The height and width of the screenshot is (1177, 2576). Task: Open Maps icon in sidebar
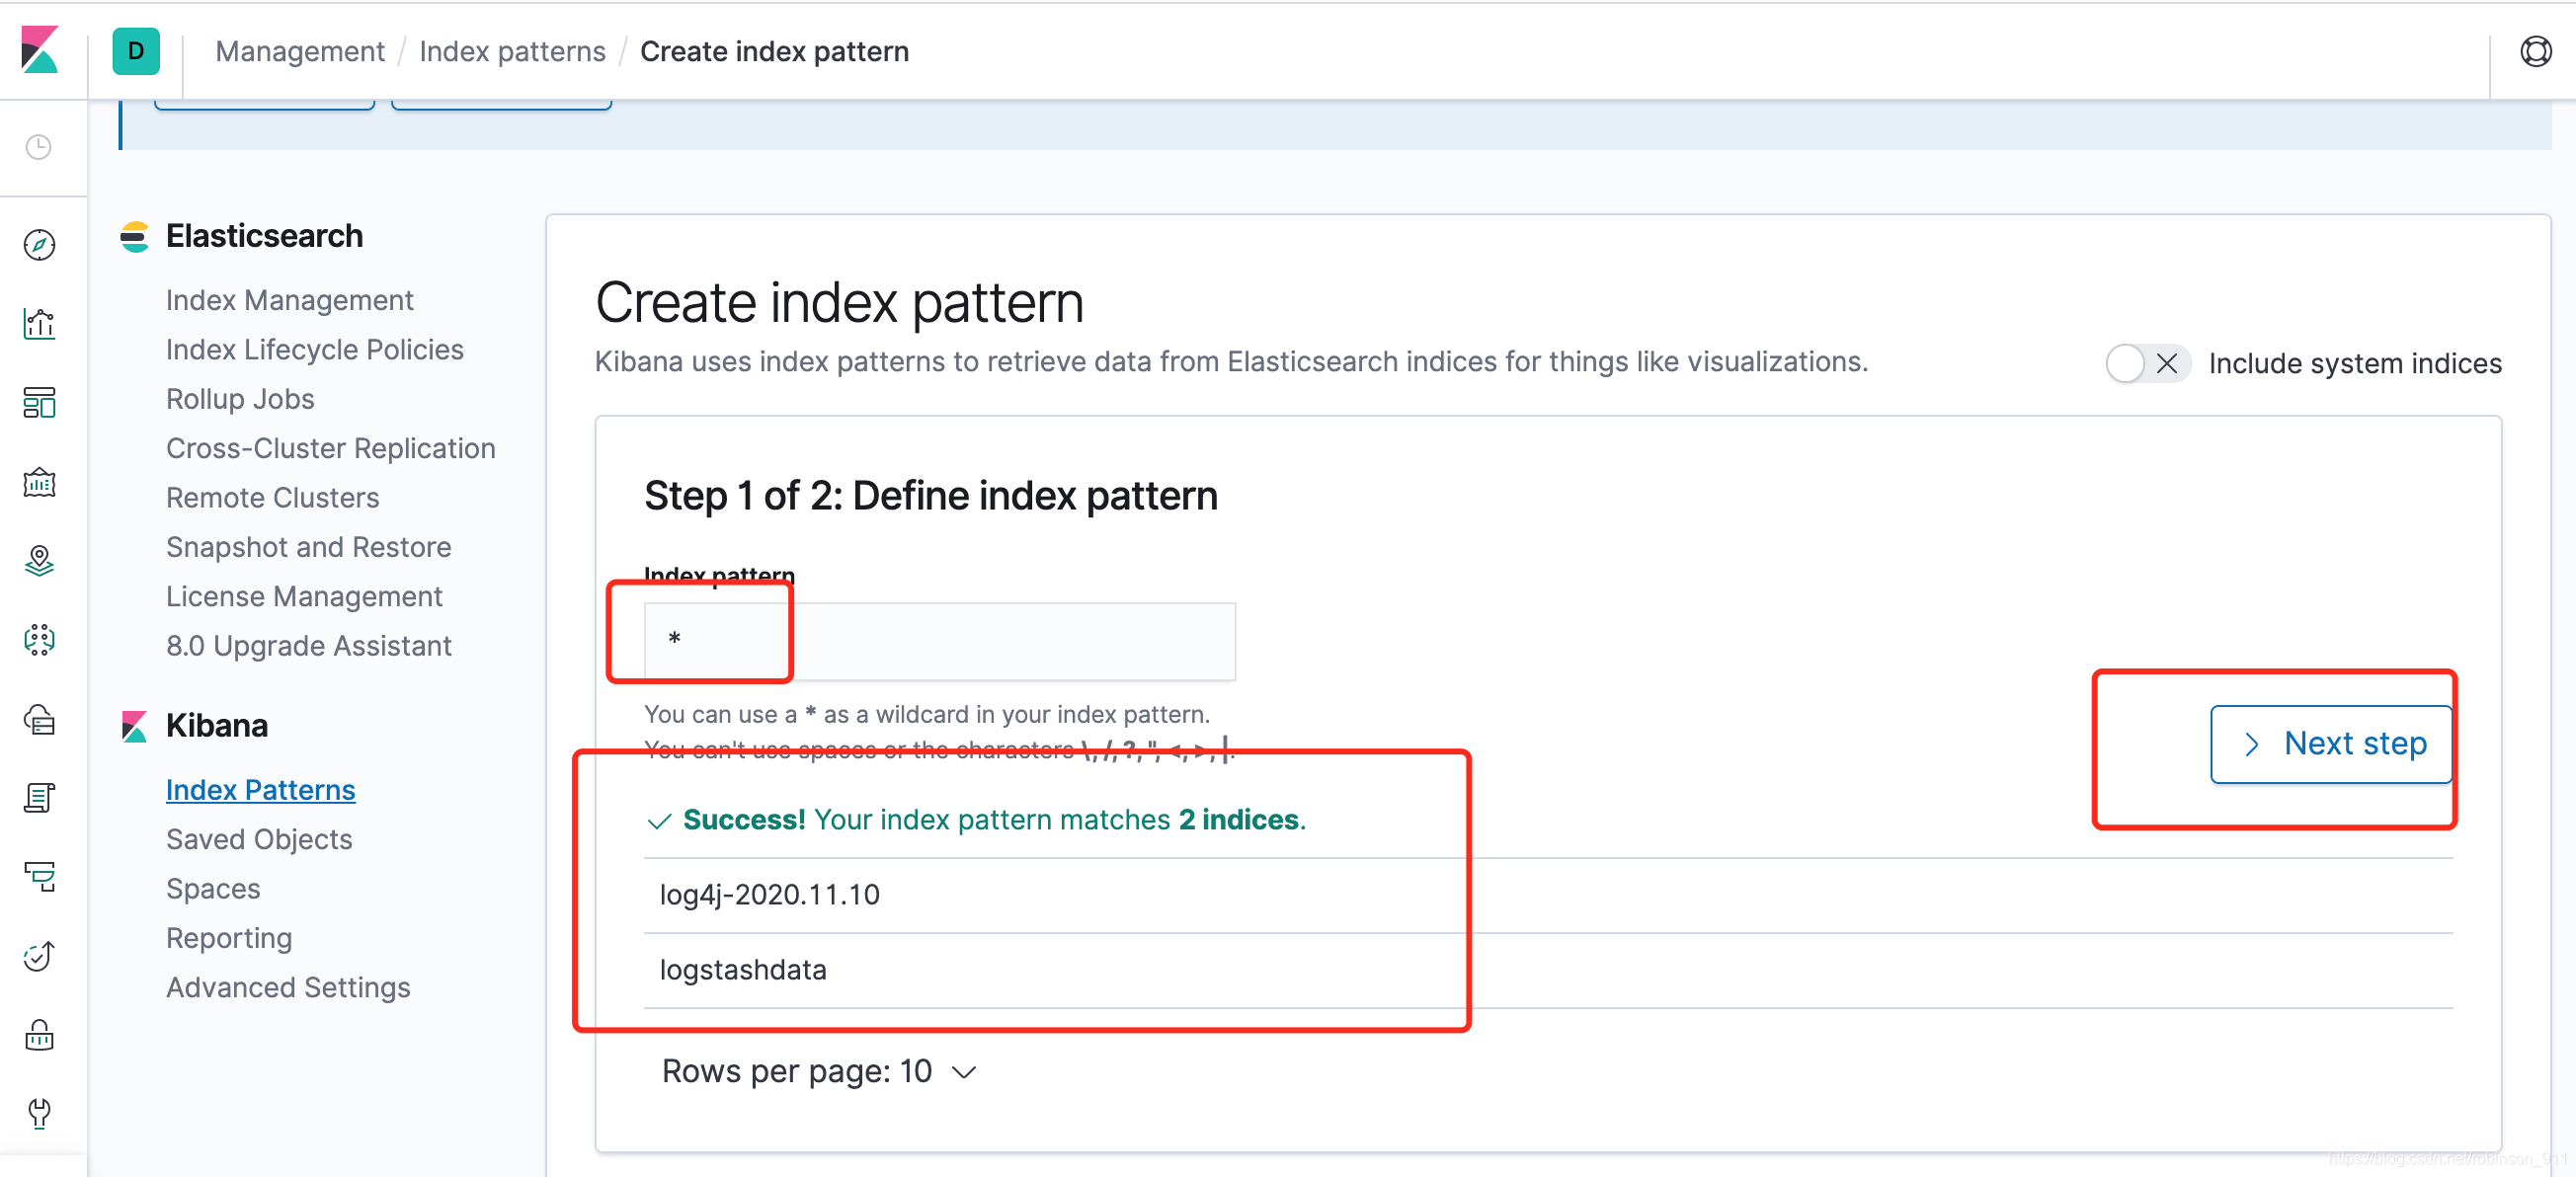click(x=39, y=561)
